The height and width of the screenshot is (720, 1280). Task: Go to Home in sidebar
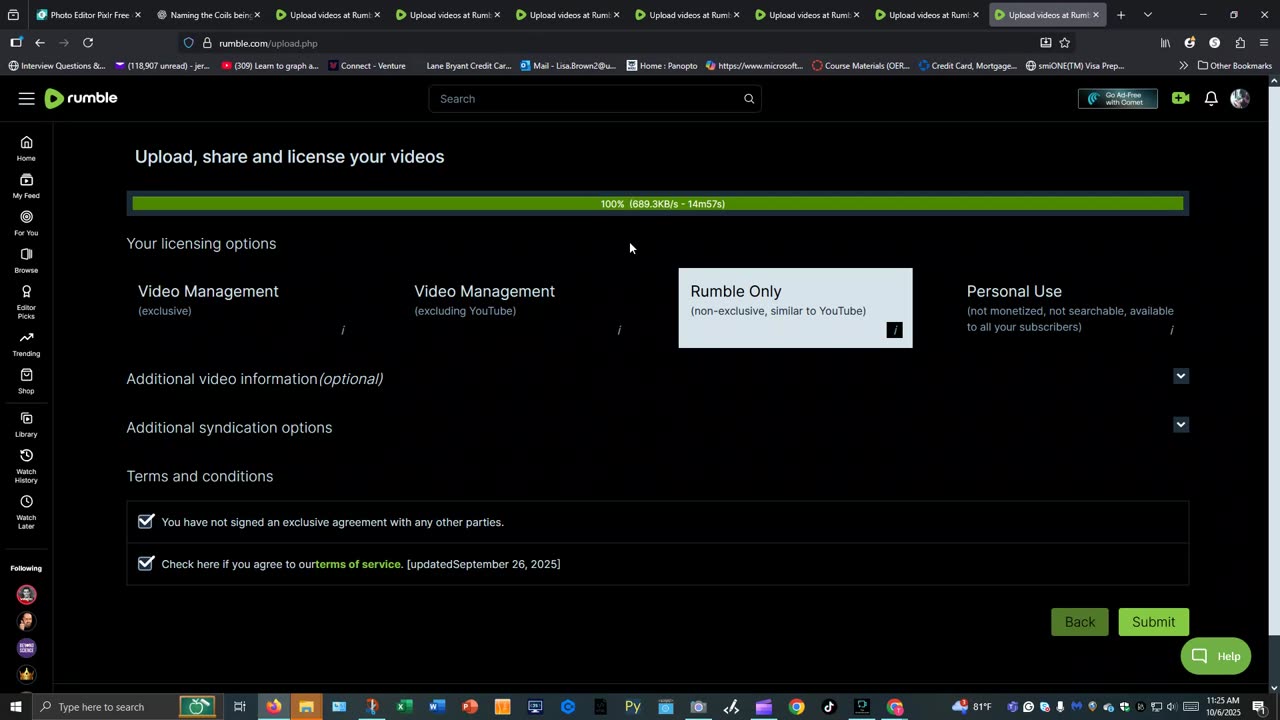pos(26,148)
